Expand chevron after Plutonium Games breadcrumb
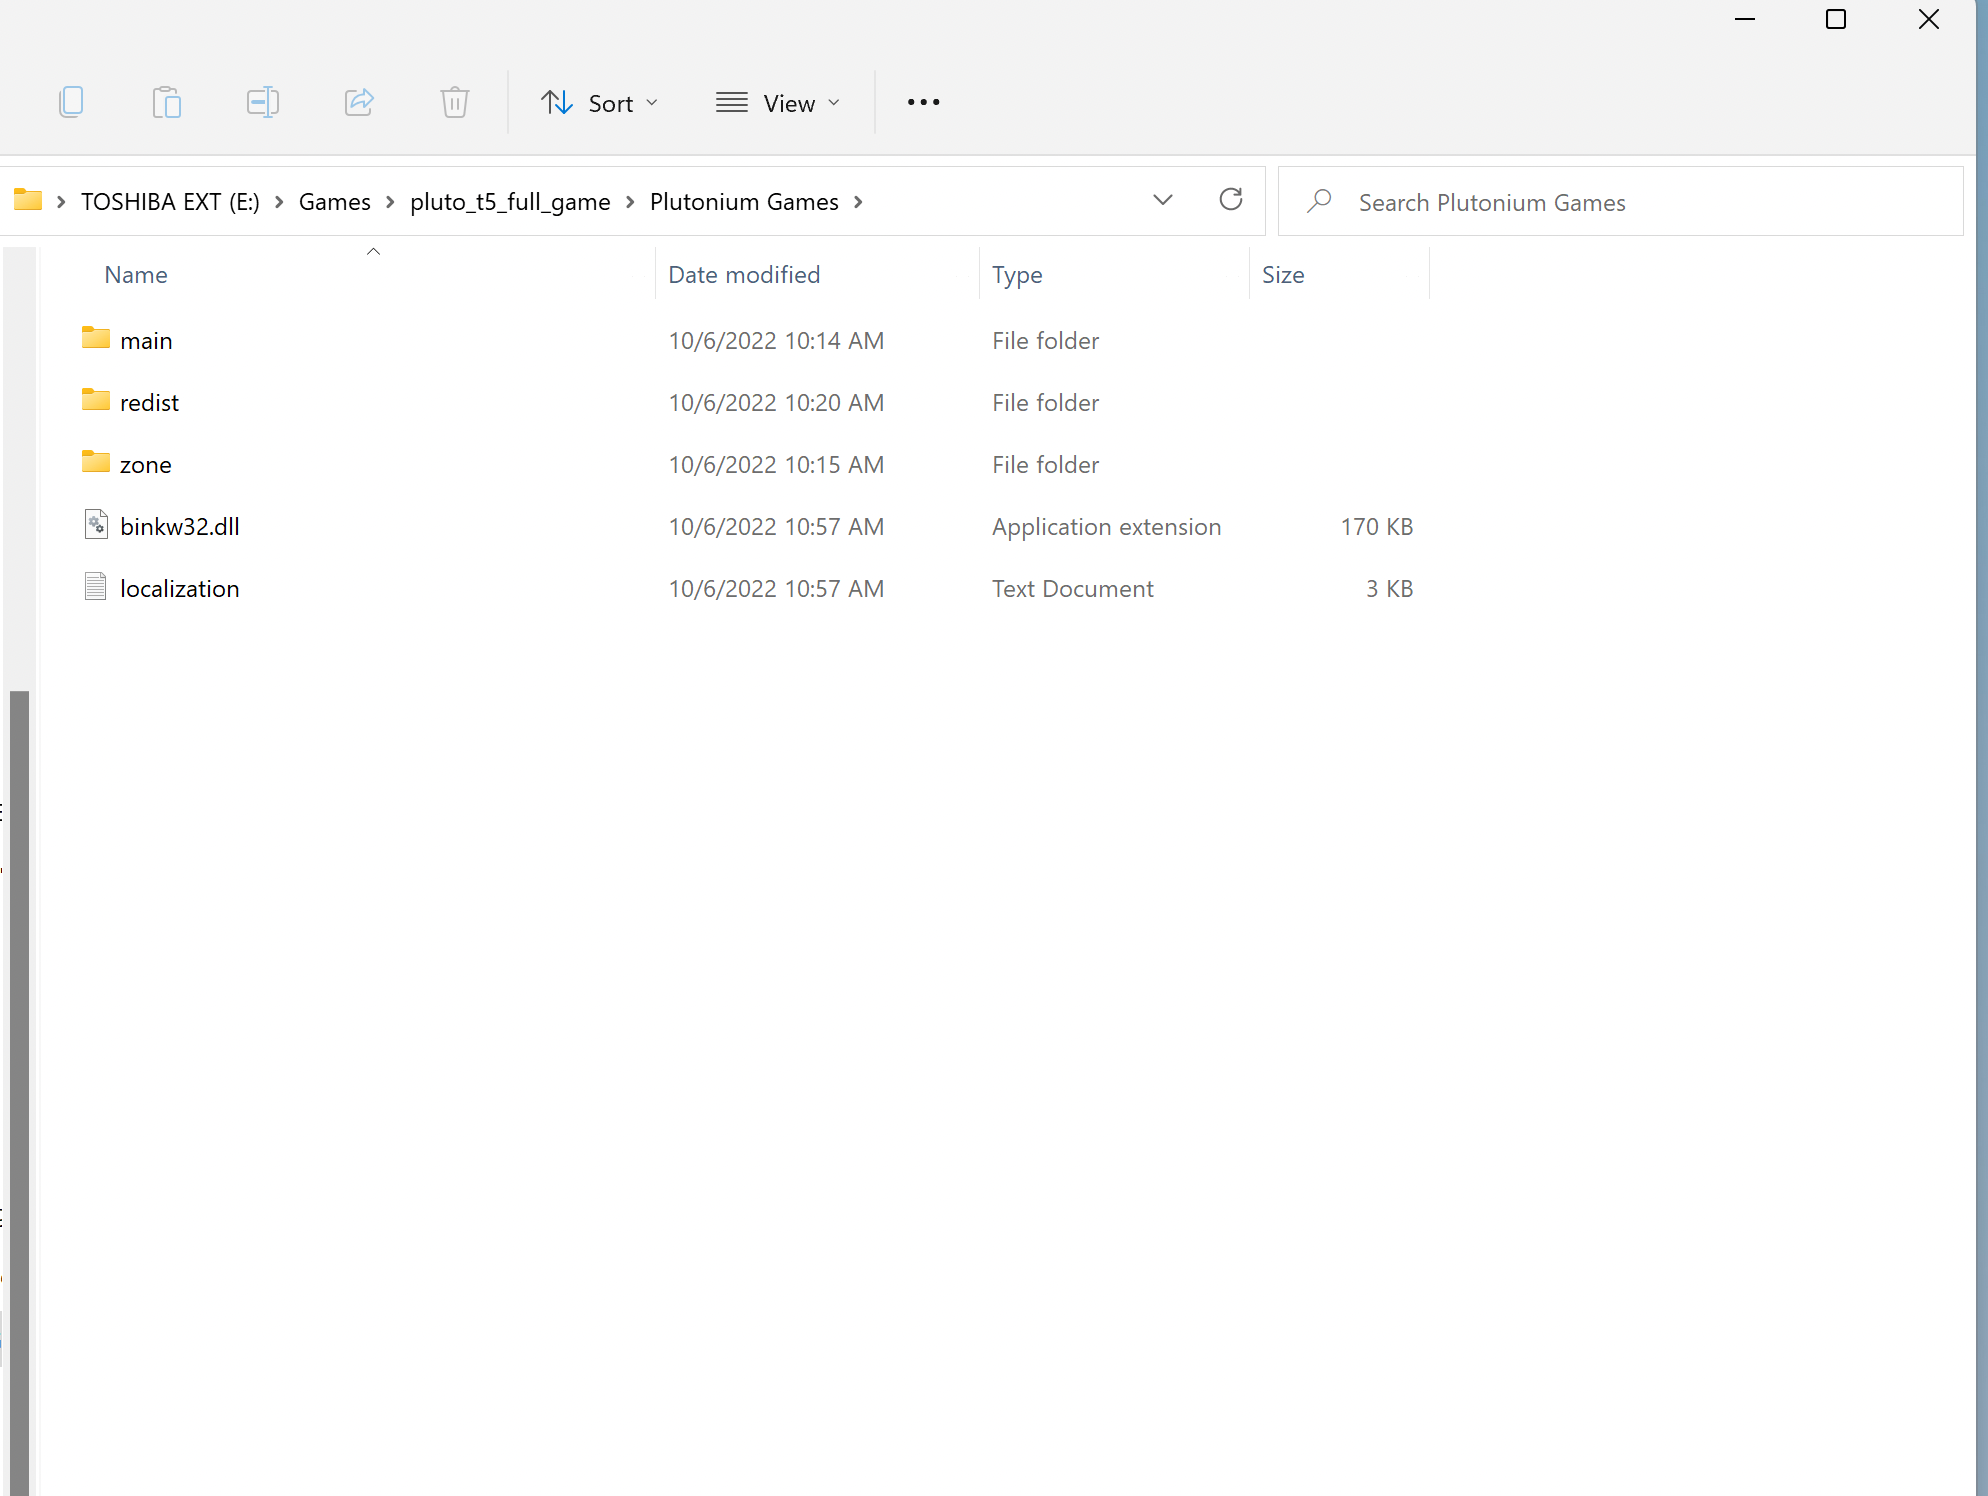 [x=858, y=202]
